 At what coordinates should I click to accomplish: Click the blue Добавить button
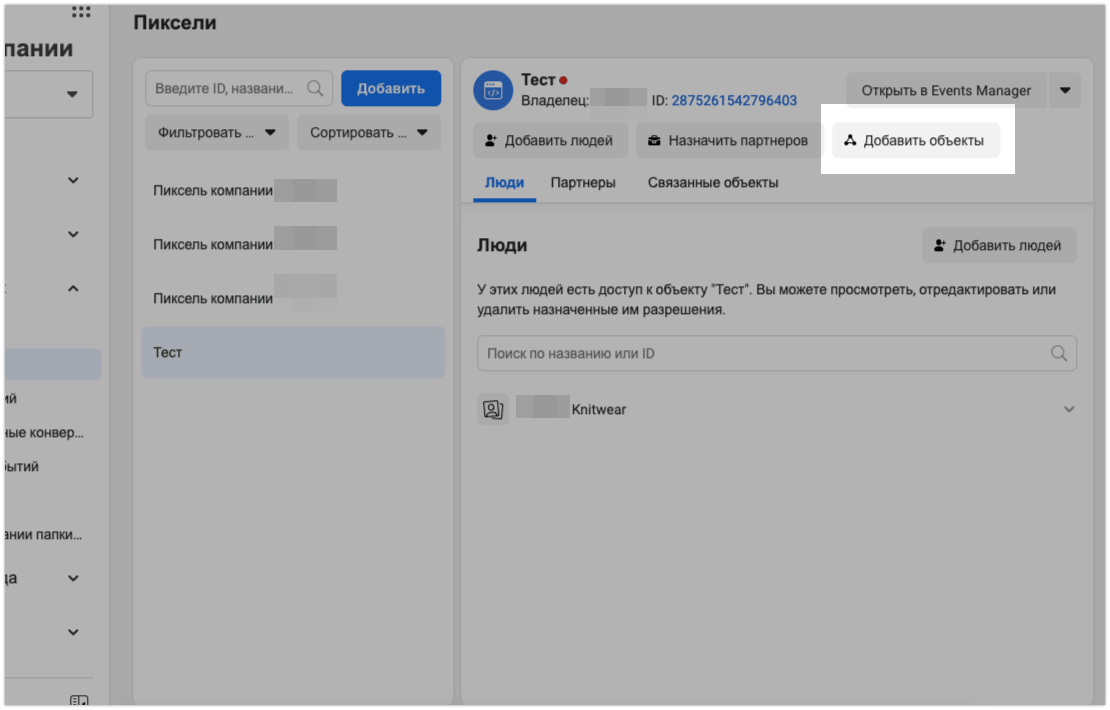point(391,88)
